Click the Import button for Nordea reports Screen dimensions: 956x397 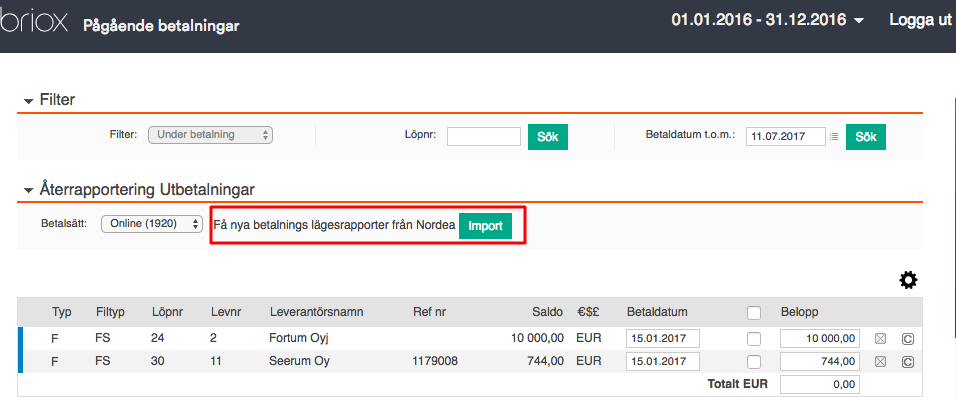[485, 226]
